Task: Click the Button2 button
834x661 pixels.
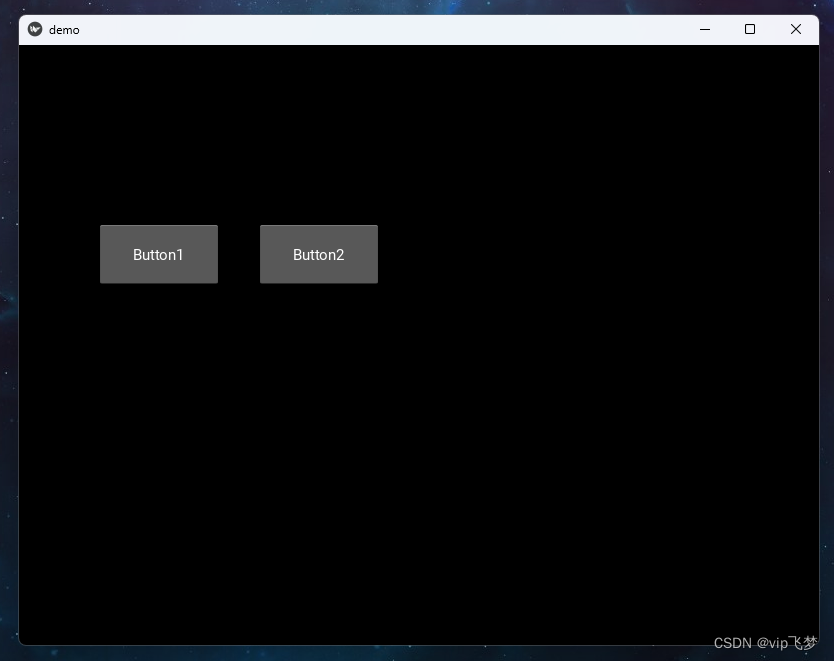Action: [319, 254]
